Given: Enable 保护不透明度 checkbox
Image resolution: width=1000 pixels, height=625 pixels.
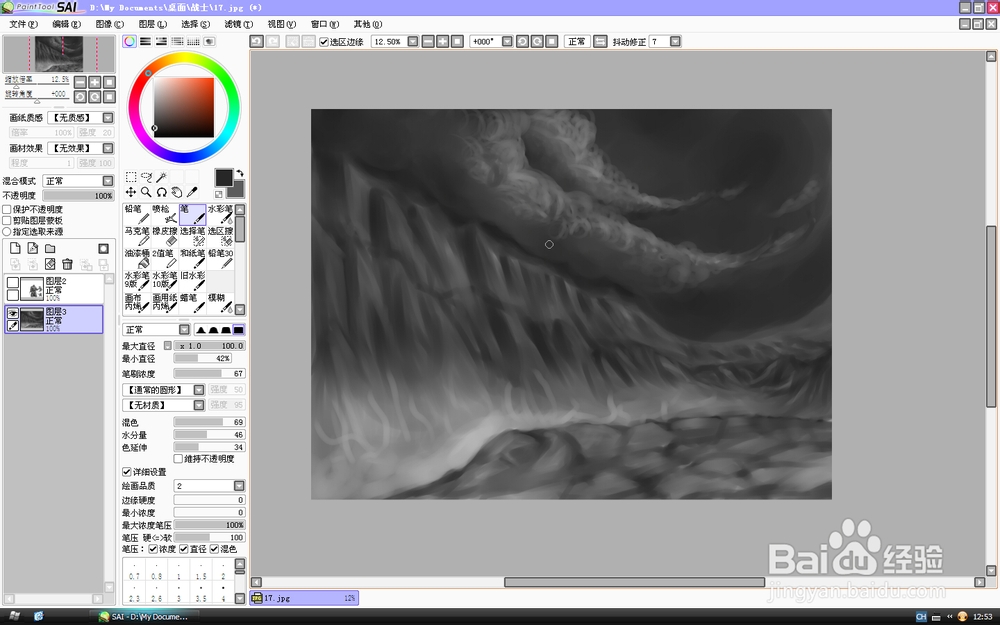Looking at the screenshot, I should 7,209.
